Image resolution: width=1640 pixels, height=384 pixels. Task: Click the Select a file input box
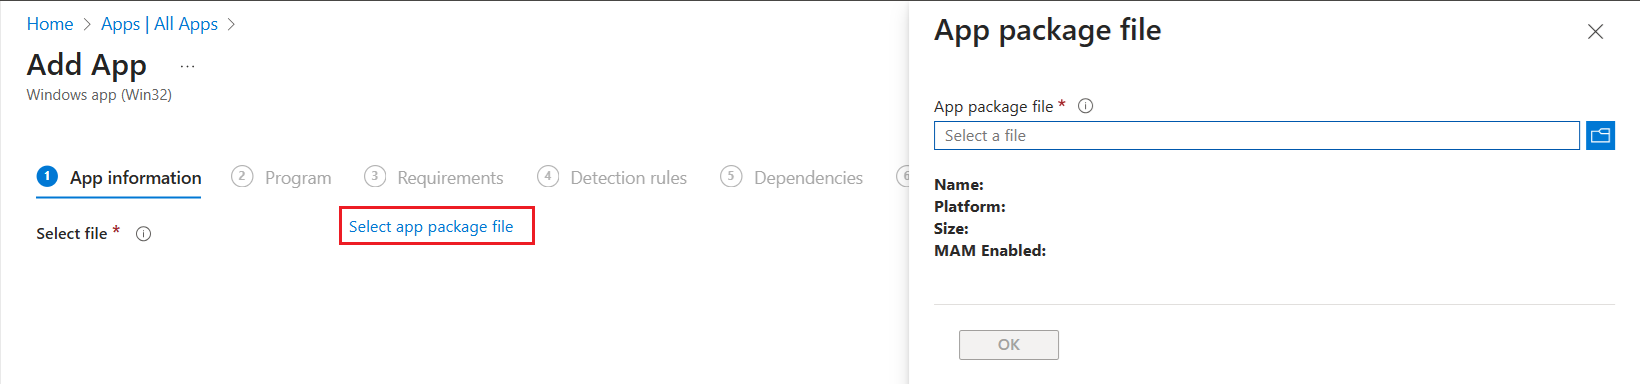pyautogui.click(x=1256, y=135)
